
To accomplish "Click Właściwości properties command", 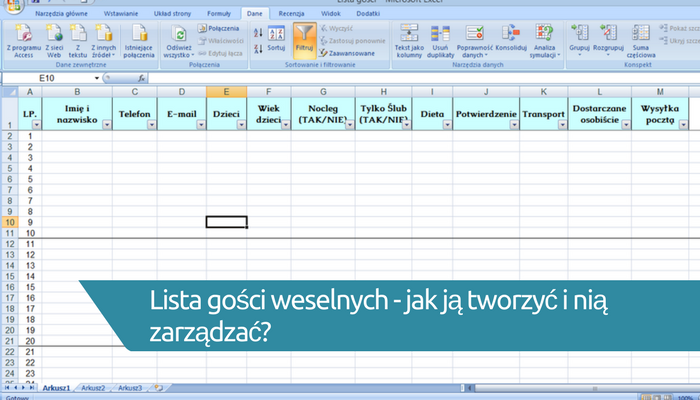I will click(221, 41).
